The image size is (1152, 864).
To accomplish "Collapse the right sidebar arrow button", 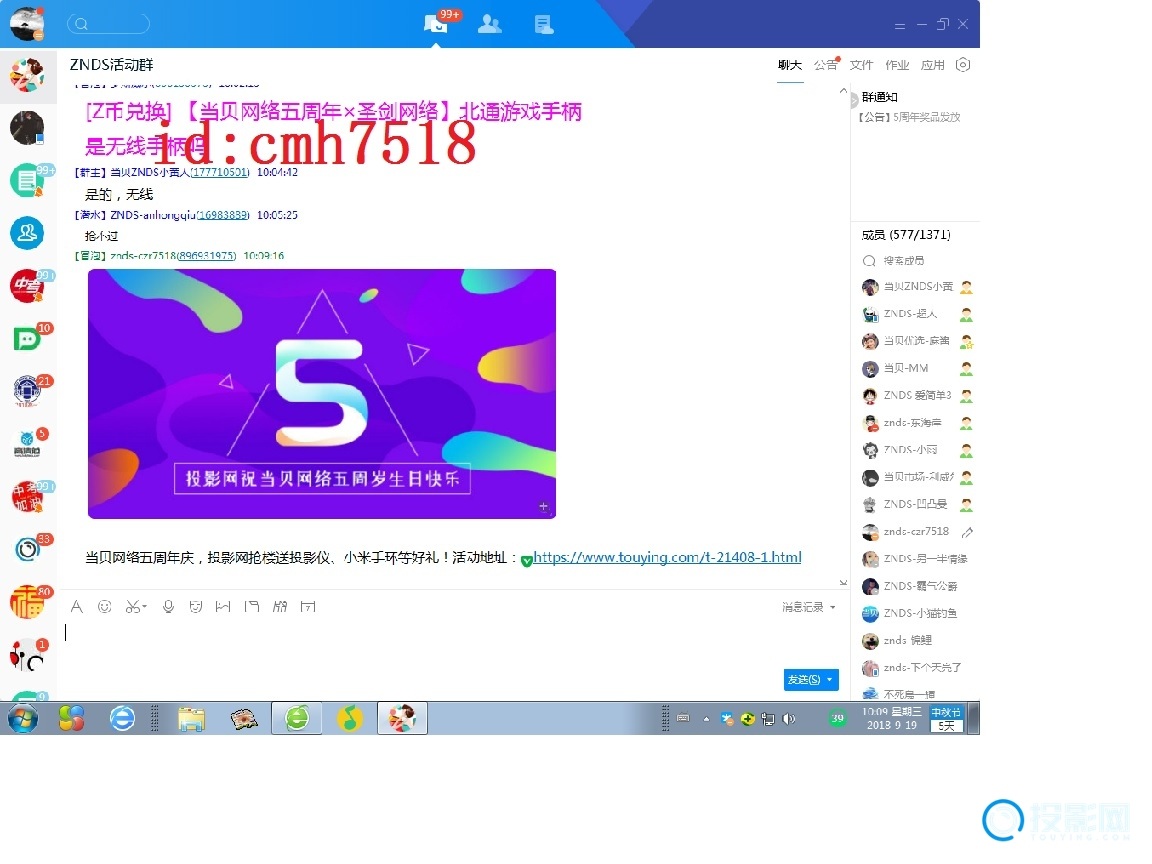I will coord(854,98).
